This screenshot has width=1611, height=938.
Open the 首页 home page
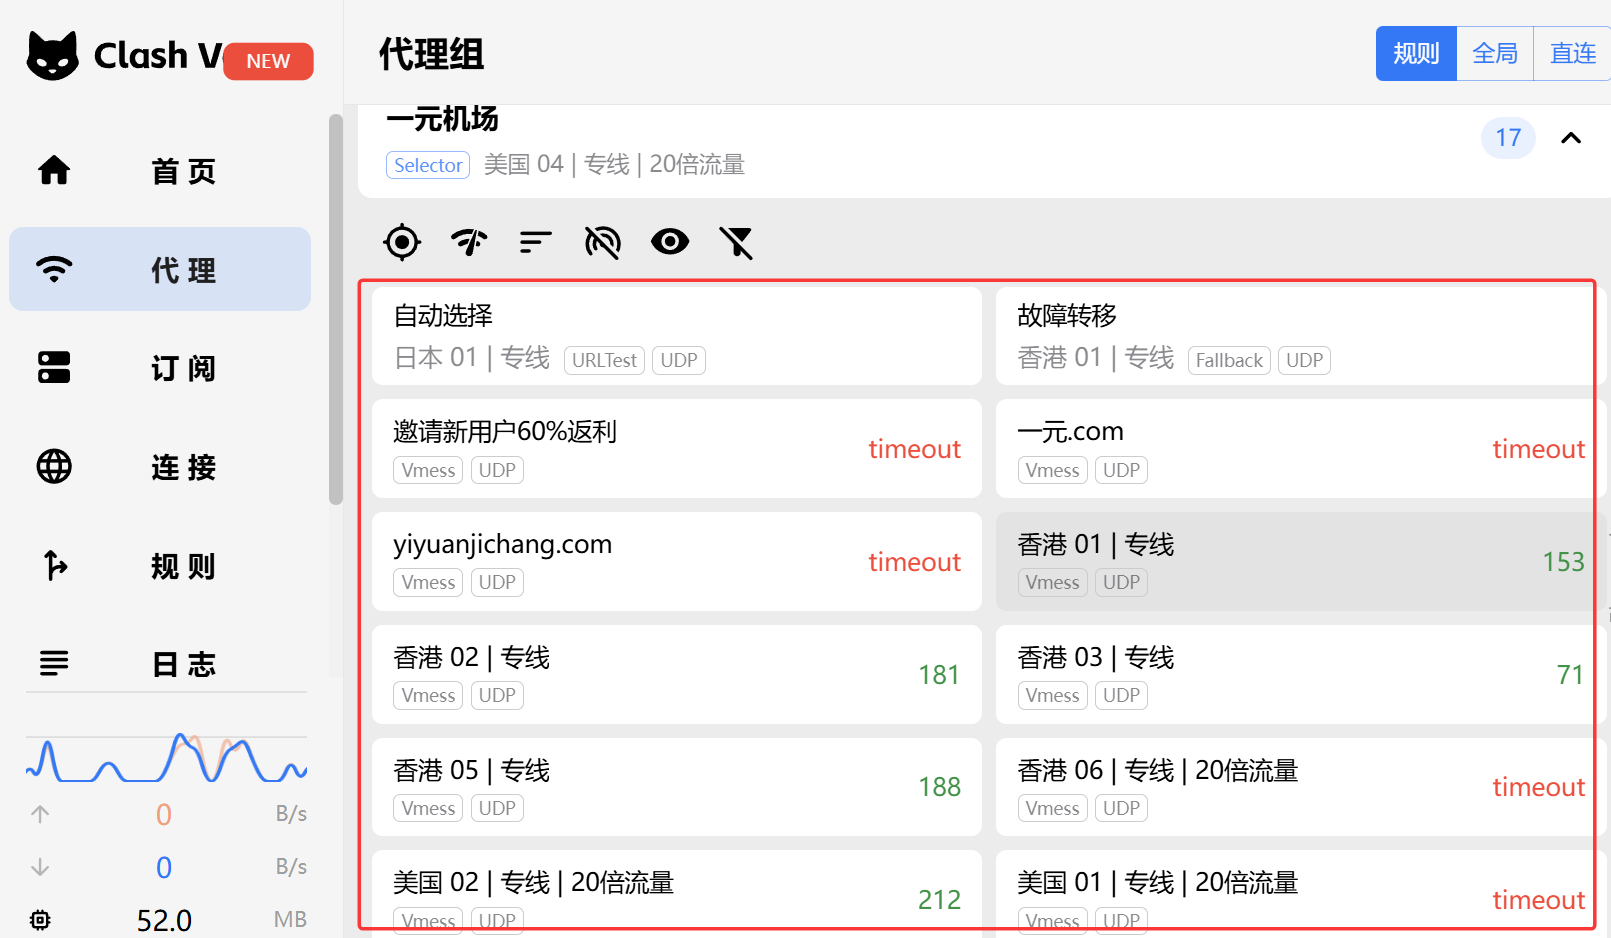pos(160,171)
